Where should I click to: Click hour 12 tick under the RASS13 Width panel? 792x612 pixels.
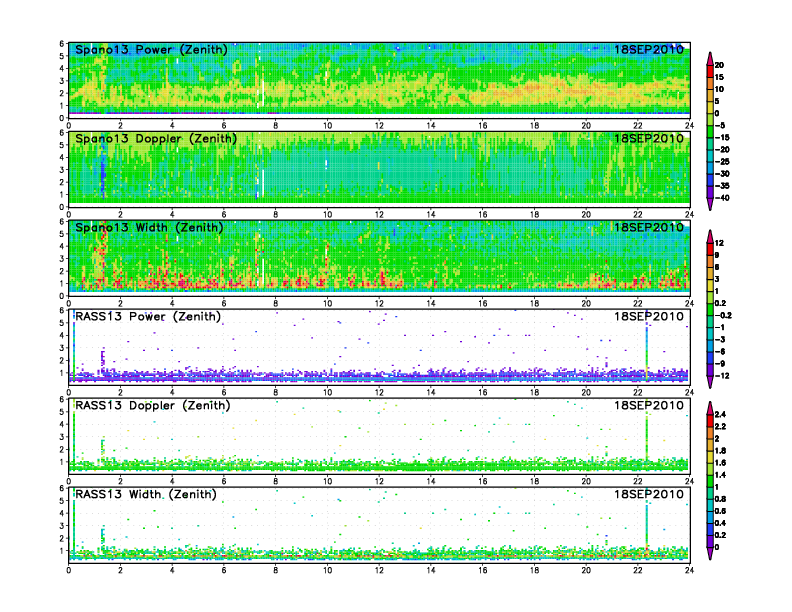379,571
